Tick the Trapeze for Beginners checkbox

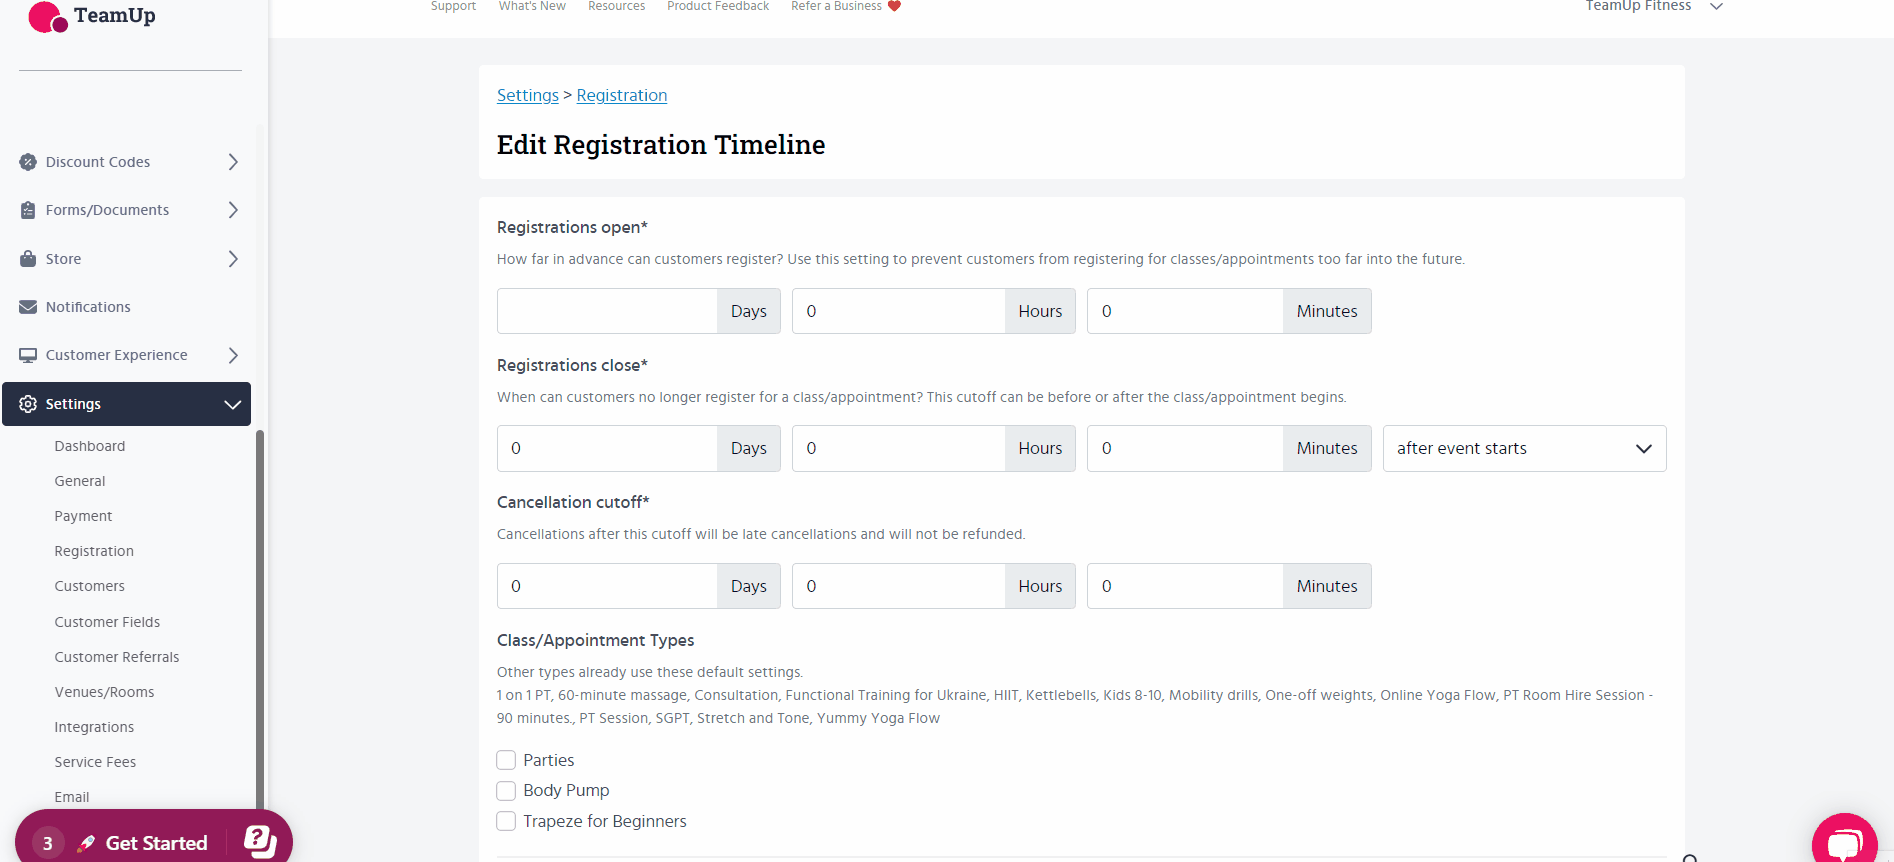pos(507,821)
